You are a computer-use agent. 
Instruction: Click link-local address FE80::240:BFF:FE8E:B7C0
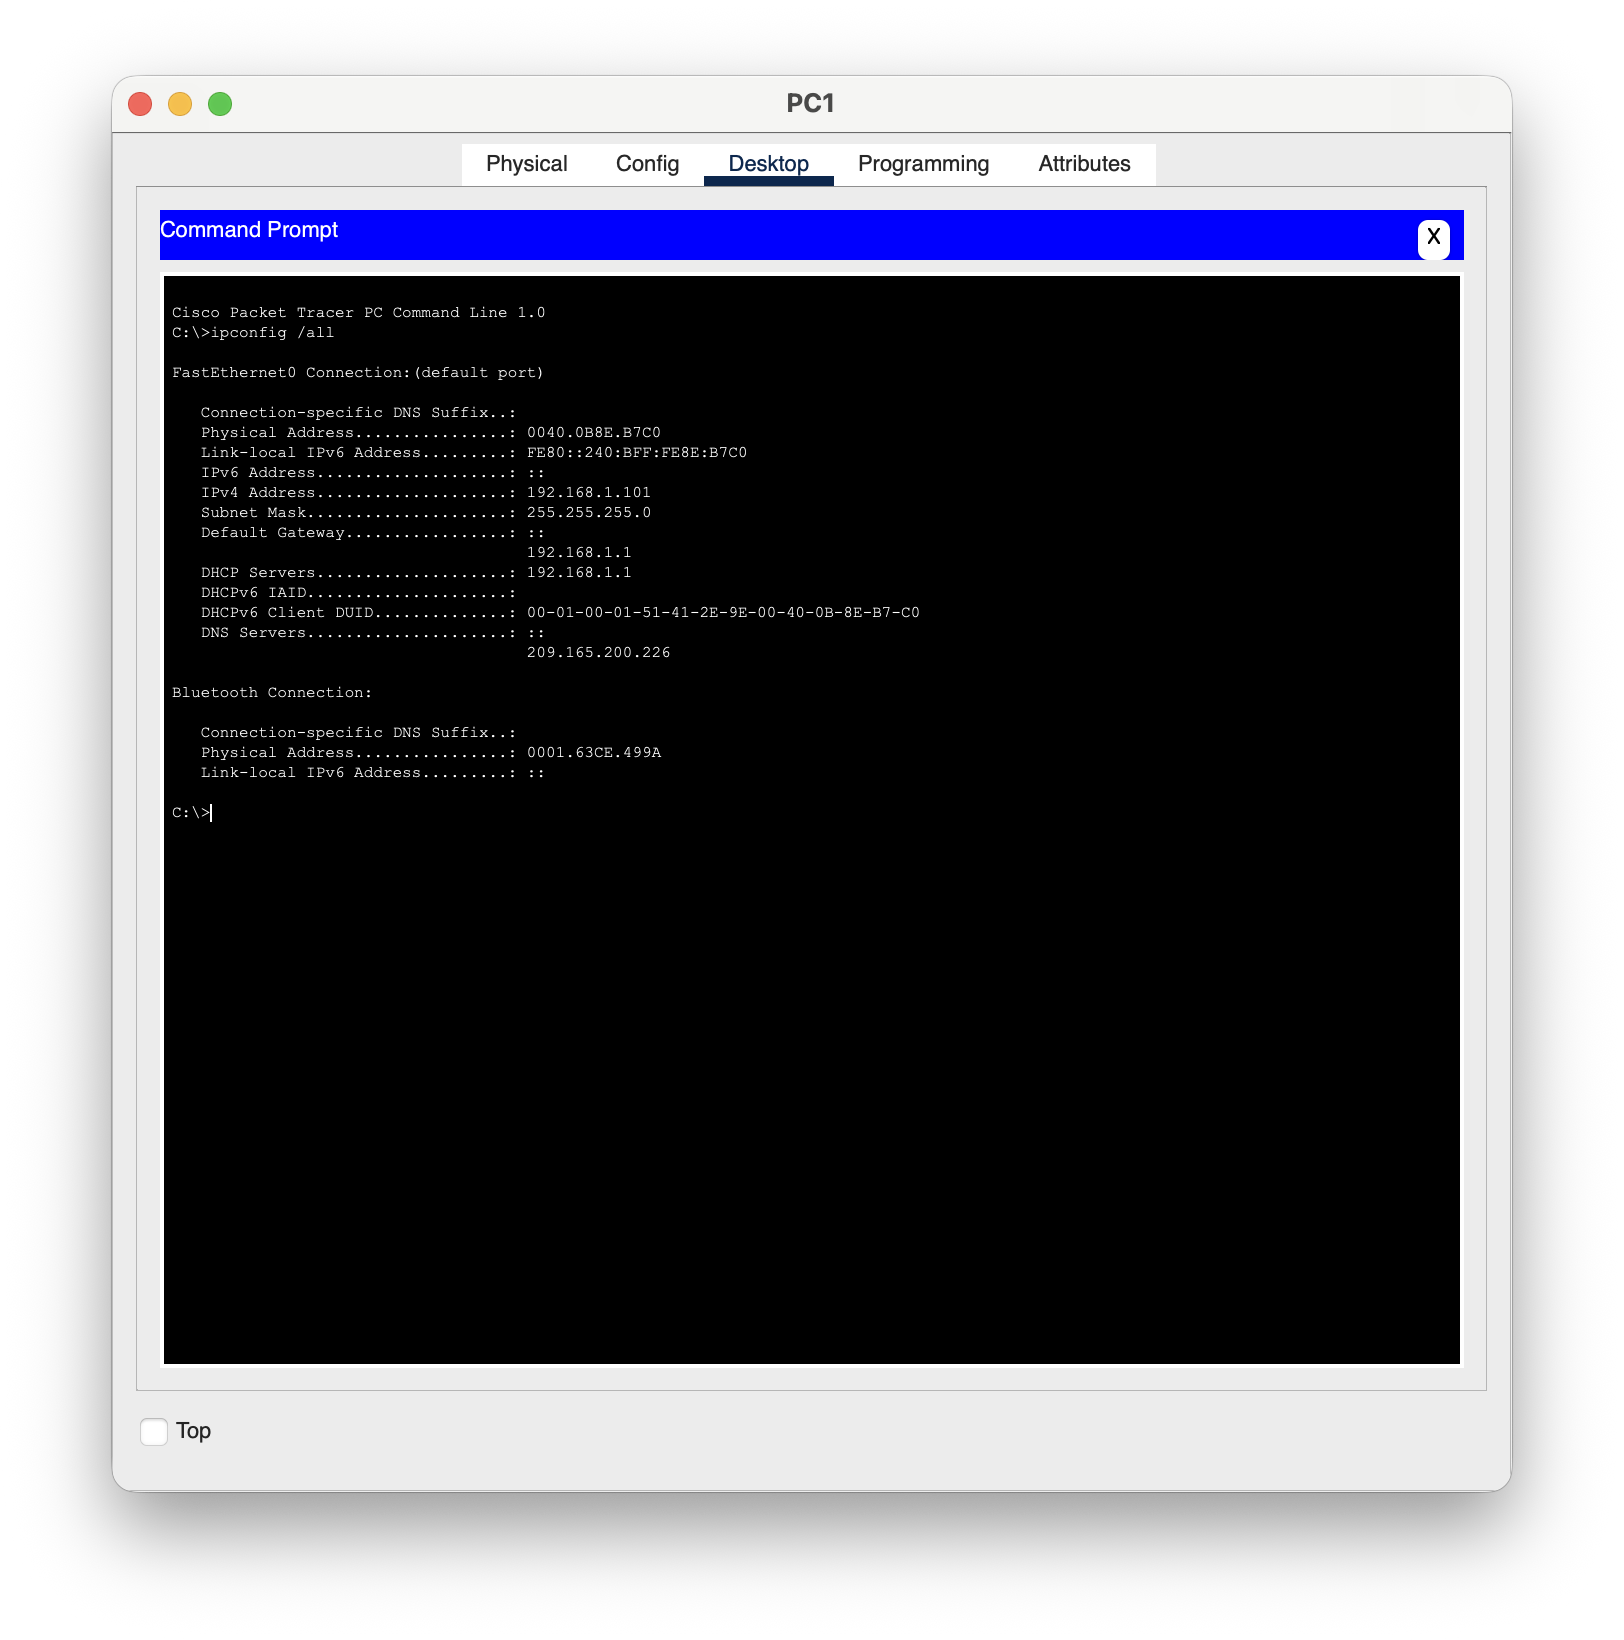click(637, 453)
